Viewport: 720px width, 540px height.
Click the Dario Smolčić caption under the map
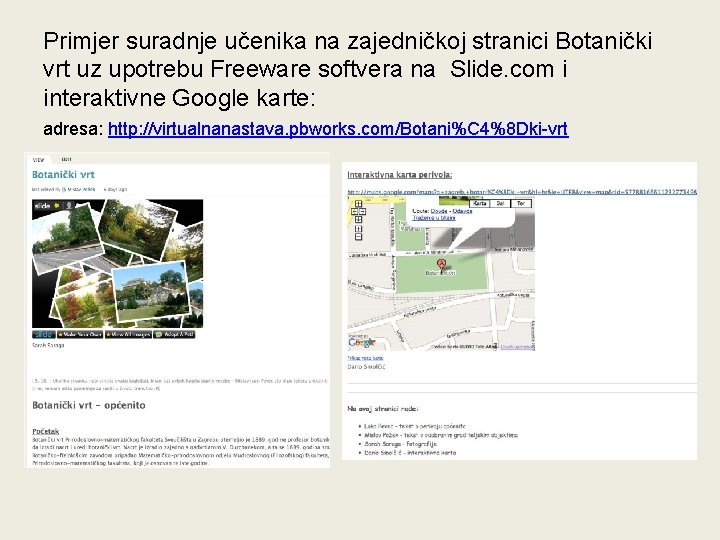pos(366,367)
